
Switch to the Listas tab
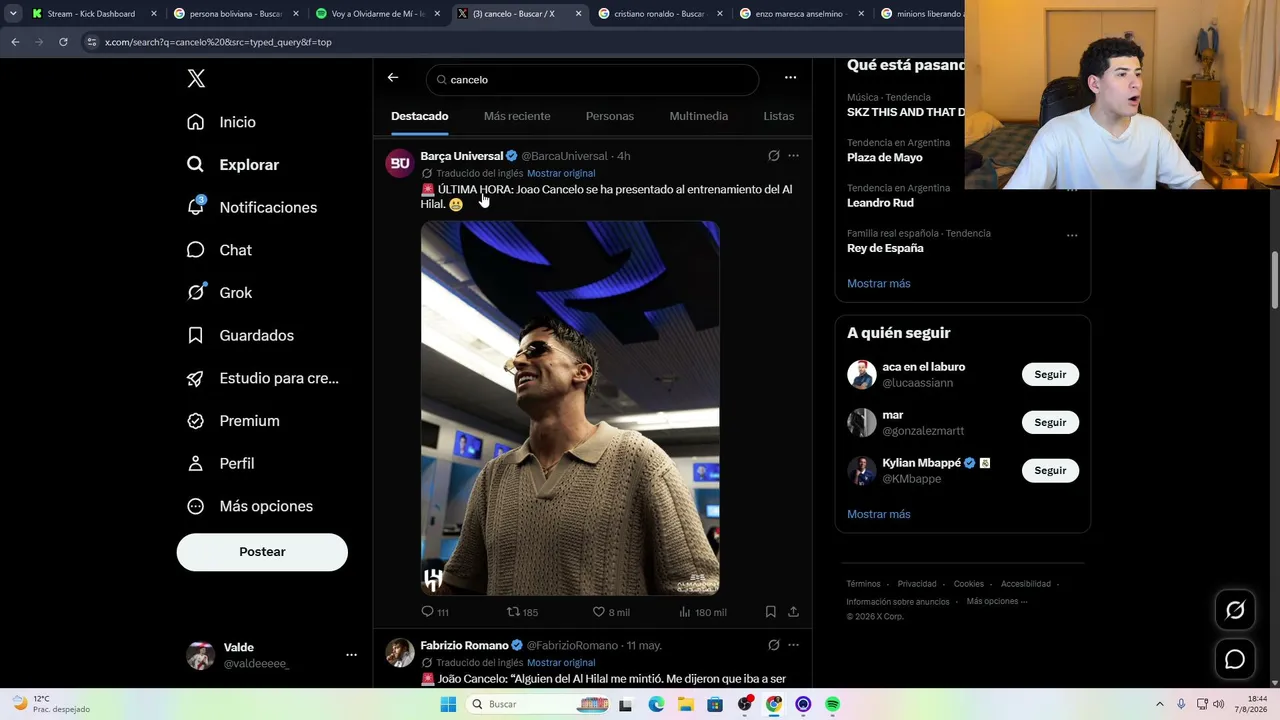pyautogui.click(x=779, y=116)
